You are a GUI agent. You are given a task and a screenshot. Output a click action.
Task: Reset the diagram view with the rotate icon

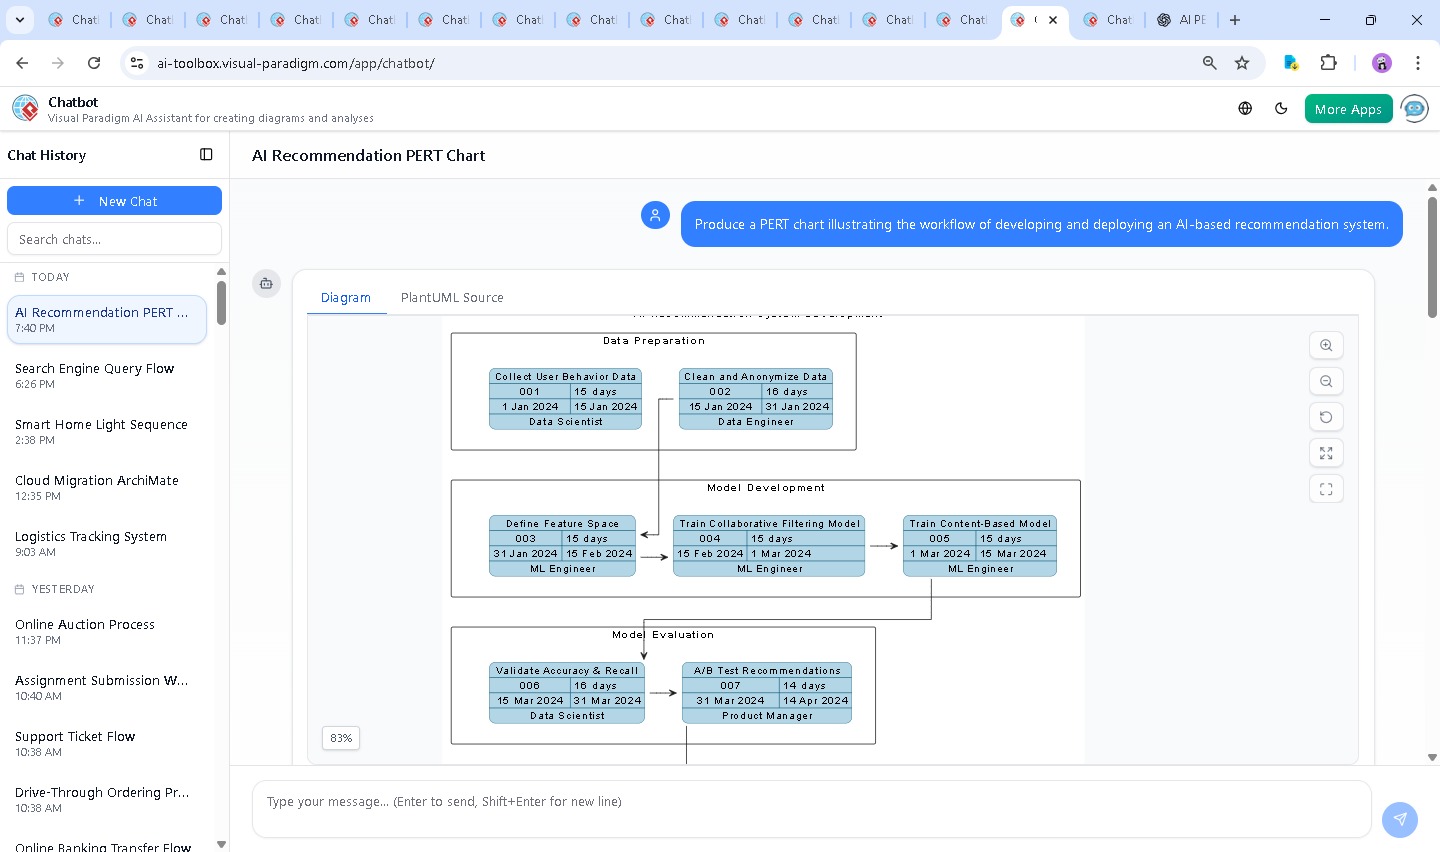(x=1326, y=417)
